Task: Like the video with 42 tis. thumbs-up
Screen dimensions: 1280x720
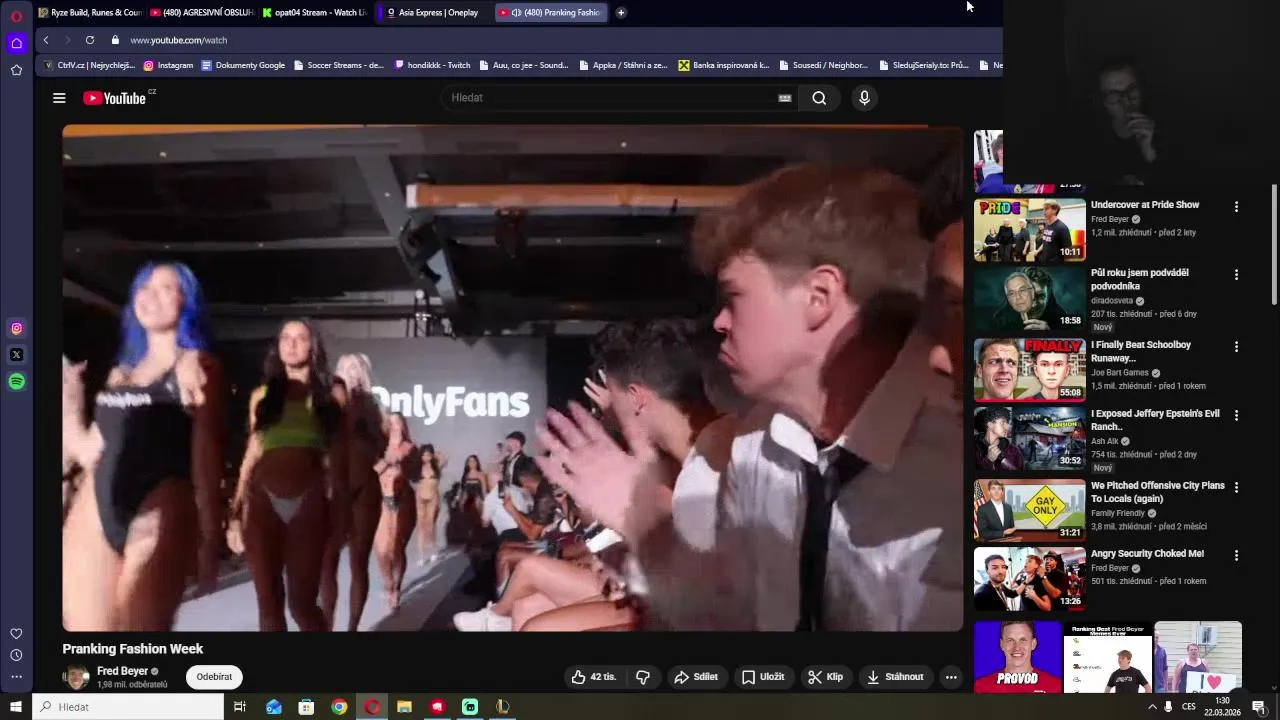Action: [594, 677]
